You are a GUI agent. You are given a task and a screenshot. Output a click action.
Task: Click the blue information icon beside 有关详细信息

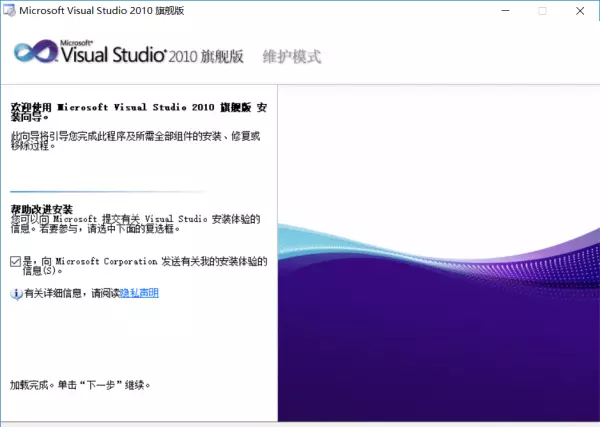(x=16, y=294)
